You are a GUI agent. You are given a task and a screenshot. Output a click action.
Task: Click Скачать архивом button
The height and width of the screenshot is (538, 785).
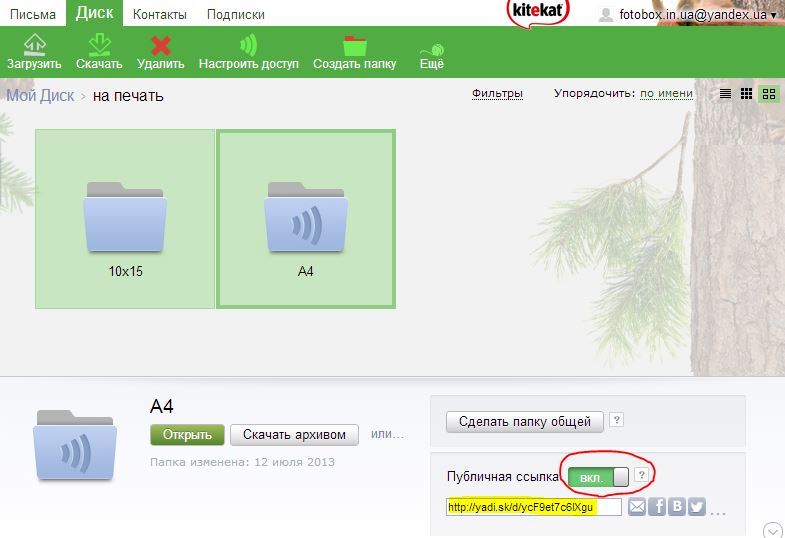point(294,434)
